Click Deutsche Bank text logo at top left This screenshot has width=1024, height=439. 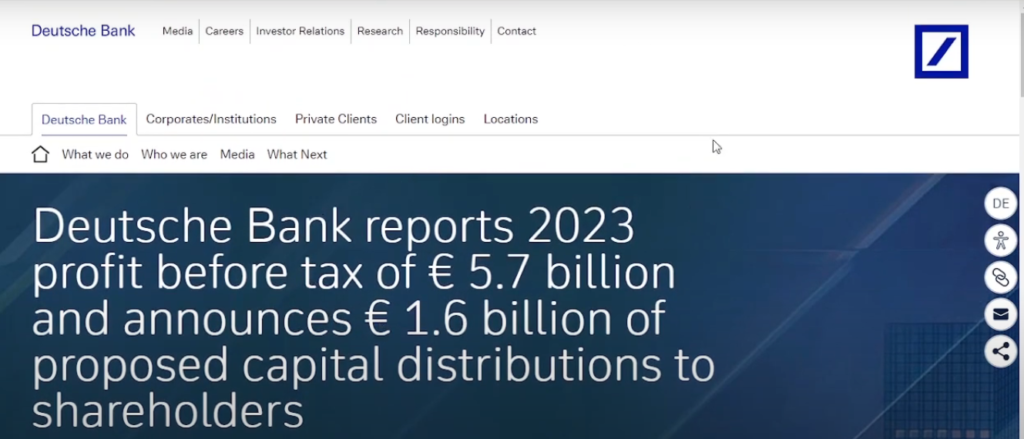tap(83, 31)
